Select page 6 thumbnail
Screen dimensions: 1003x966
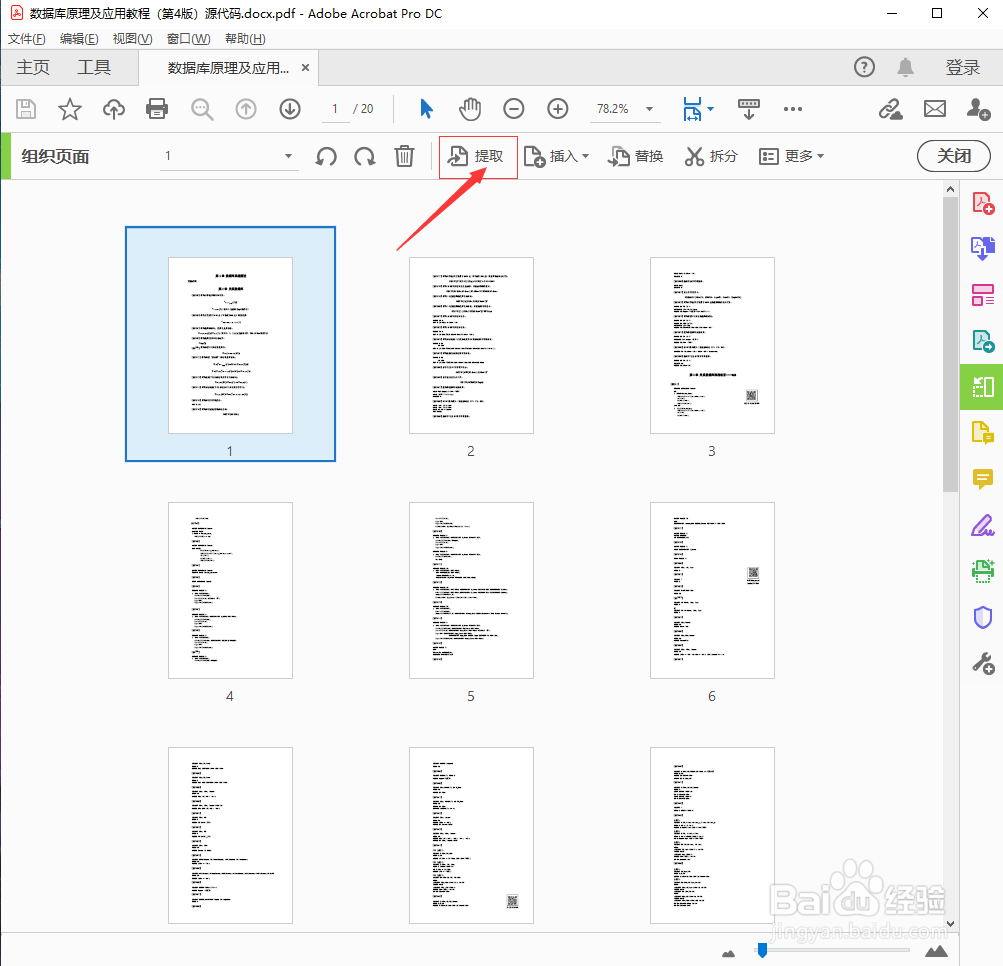(x=712, y=590)
